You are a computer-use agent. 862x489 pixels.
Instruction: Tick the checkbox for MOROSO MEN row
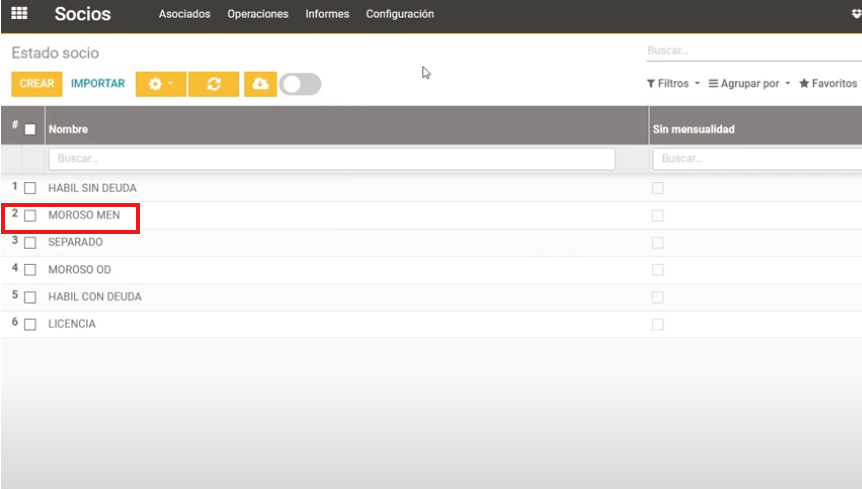pos(30,215)
